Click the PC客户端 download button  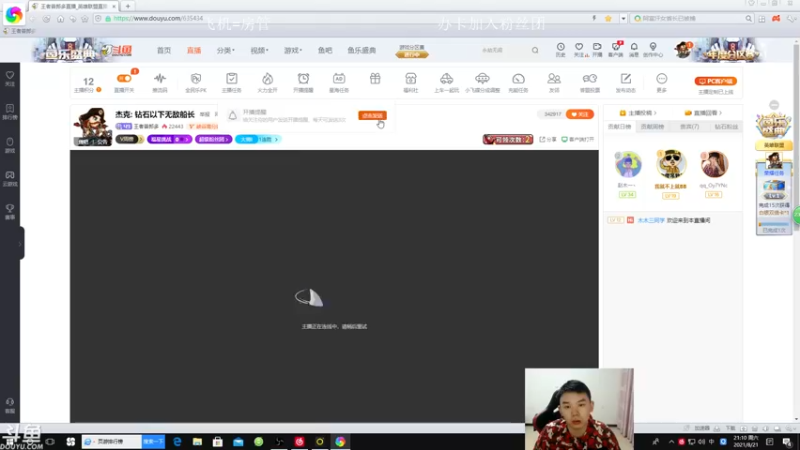pyautogui.click(x=715, y=81)
